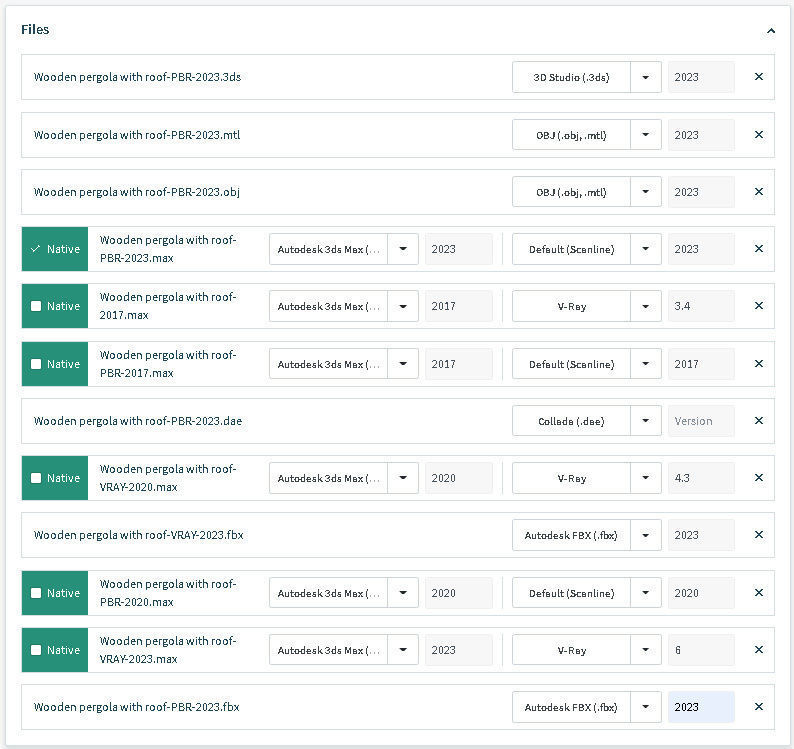This screenshot has height=749, width=794.
Task: Delete the PBR-2023.mtl file entry
Action: 758,135
